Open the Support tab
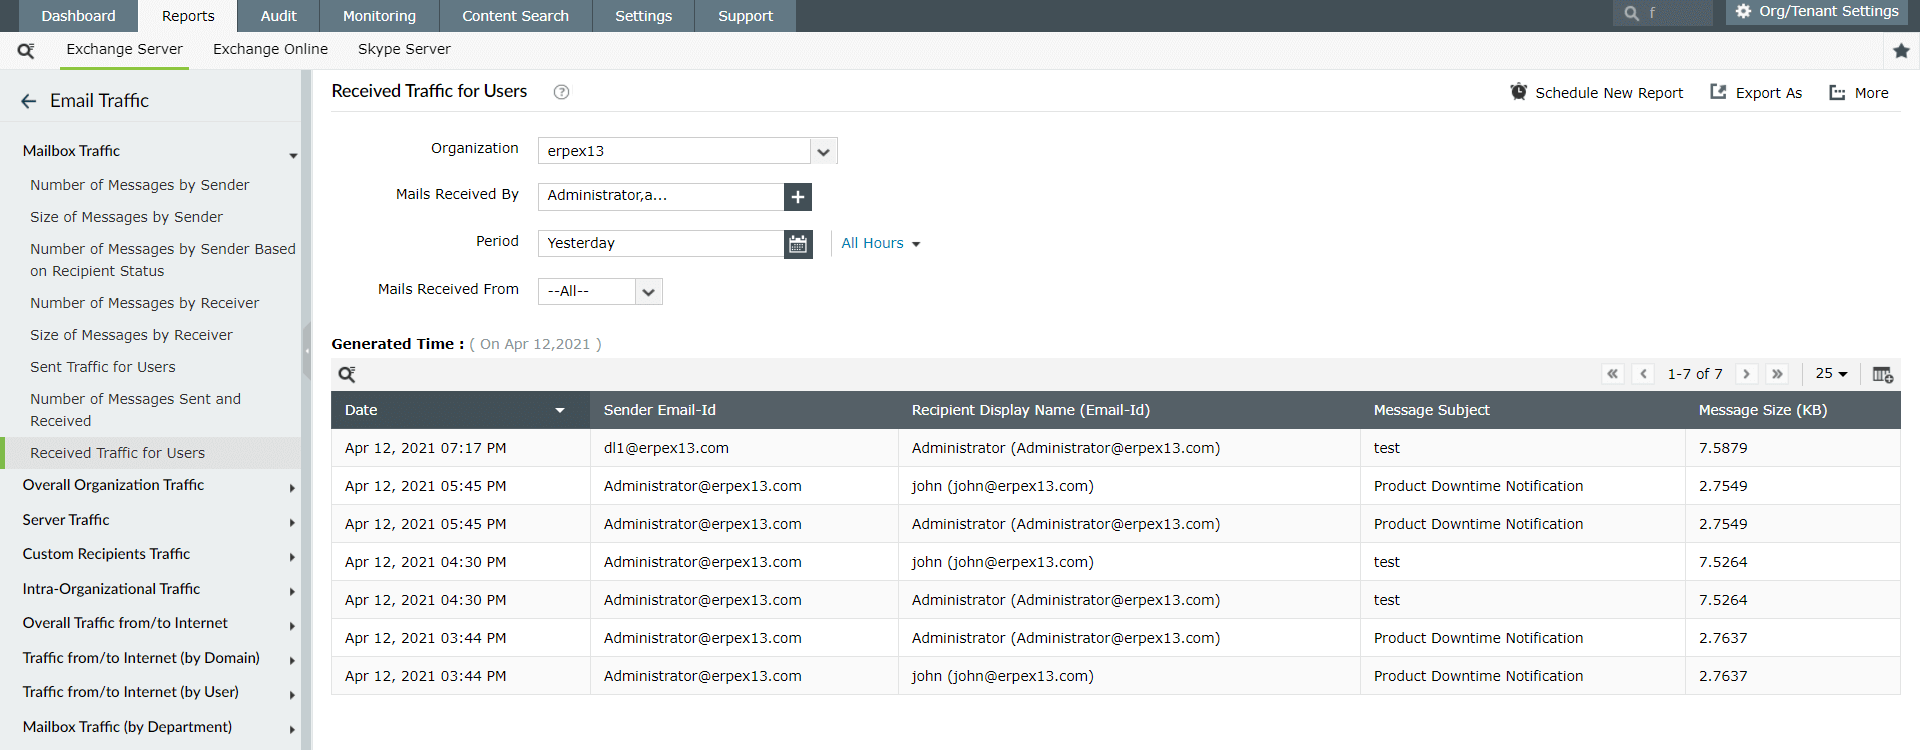Image resolution: width=1920 pixels, height=750 pixels. (745, 16)
